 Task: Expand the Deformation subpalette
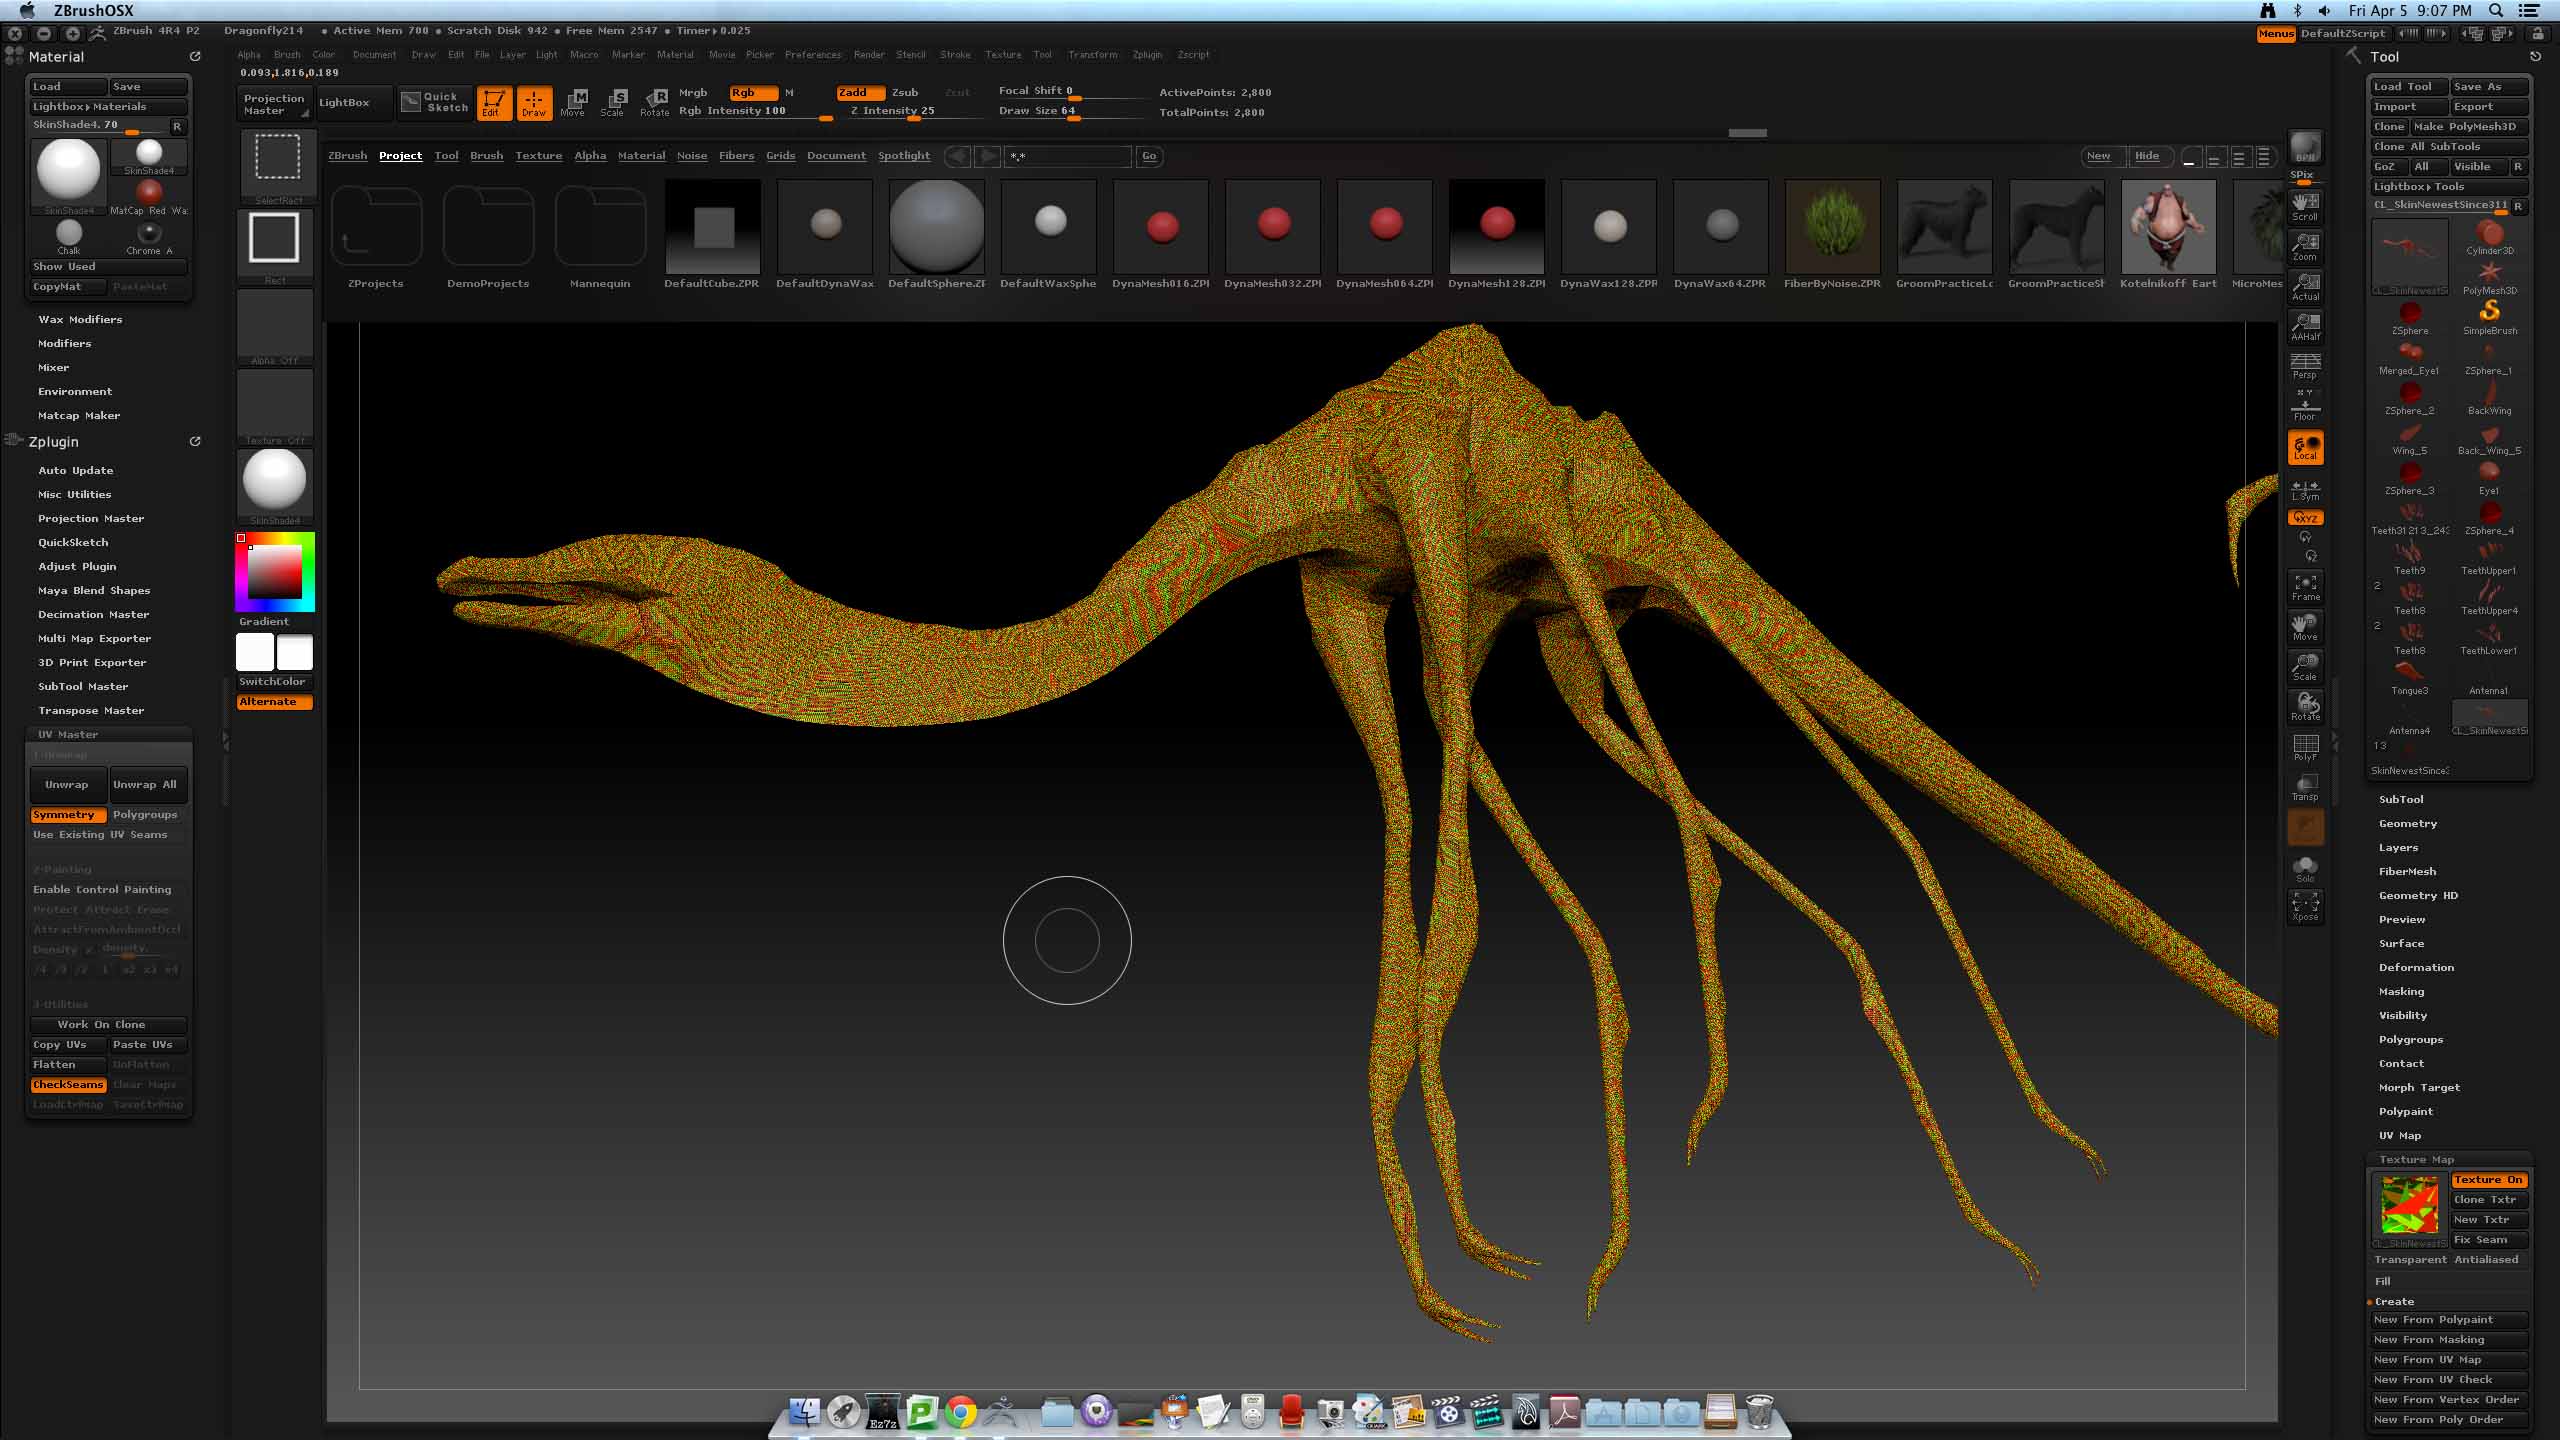coord(2416,968)
